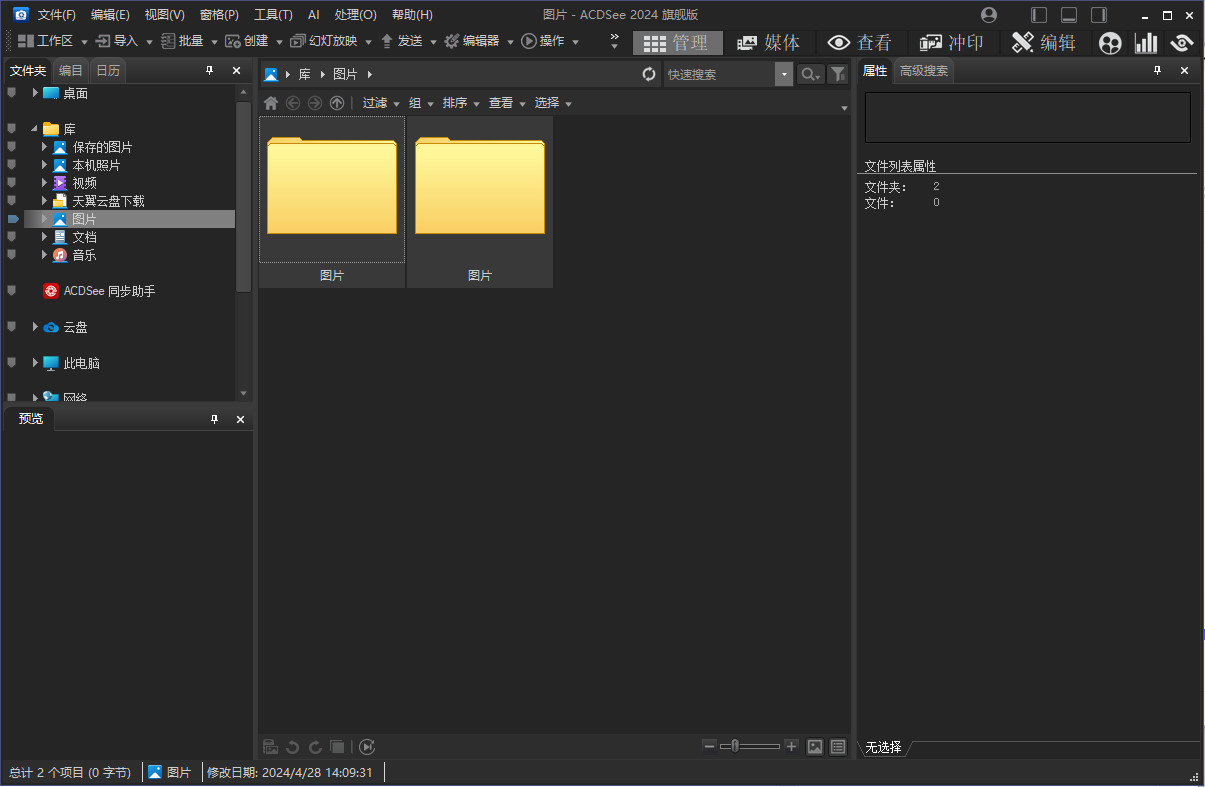Expand the 桌面 tree node

pos(35,93)
